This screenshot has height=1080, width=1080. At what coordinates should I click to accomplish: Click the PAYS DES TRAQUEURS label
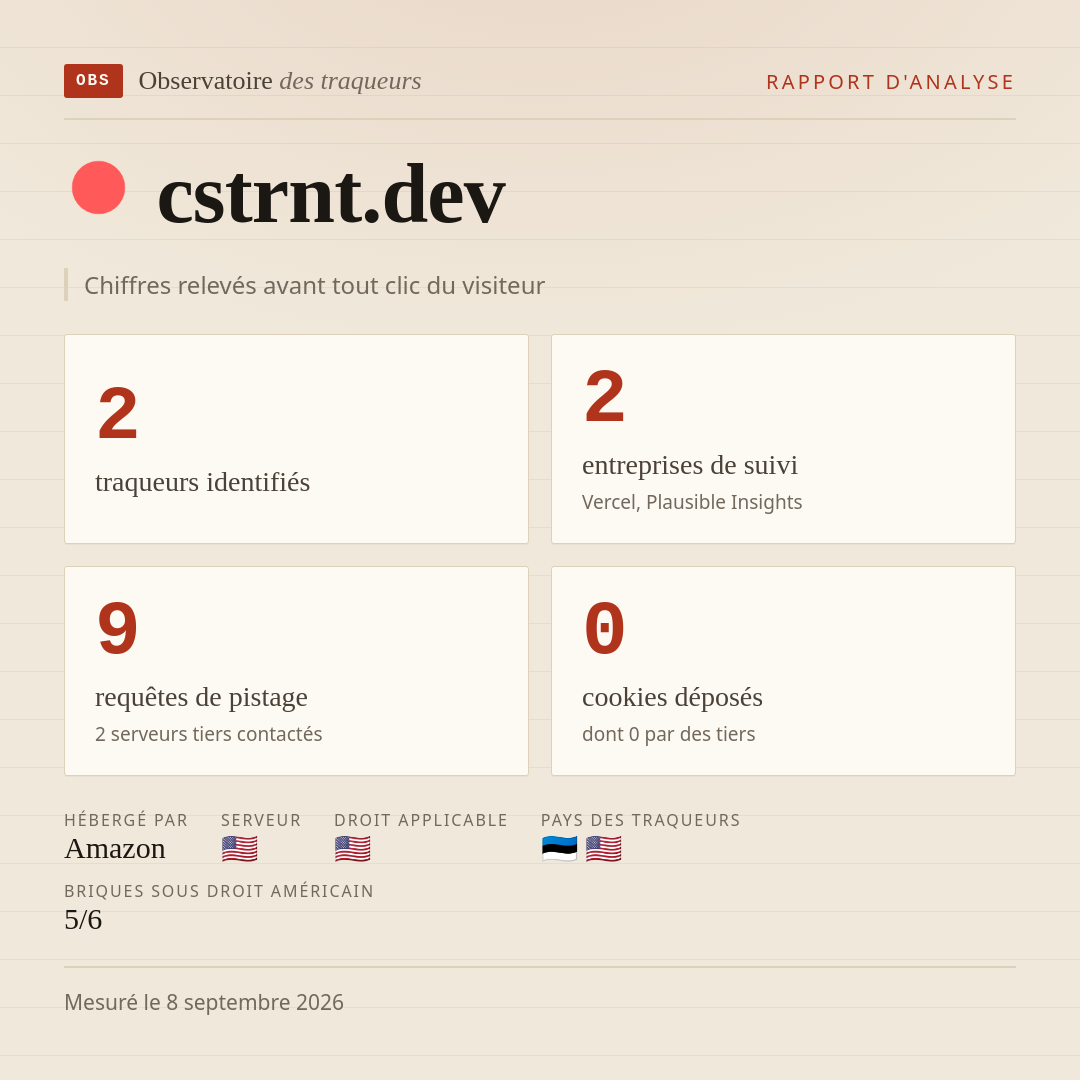coord(641,820)
